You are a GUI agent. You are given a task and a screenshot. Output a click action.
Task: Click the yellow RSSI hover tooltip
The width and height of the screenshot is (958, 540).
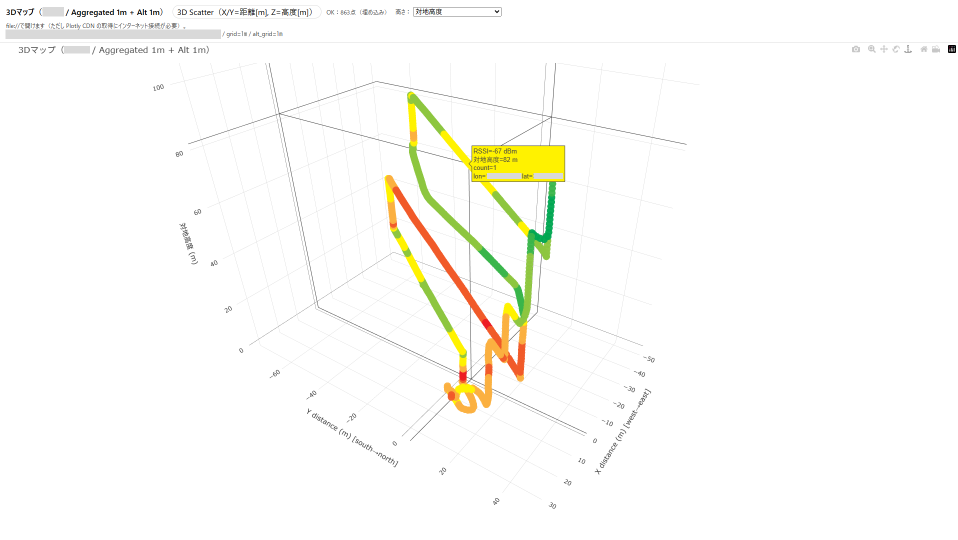point(518,163)
